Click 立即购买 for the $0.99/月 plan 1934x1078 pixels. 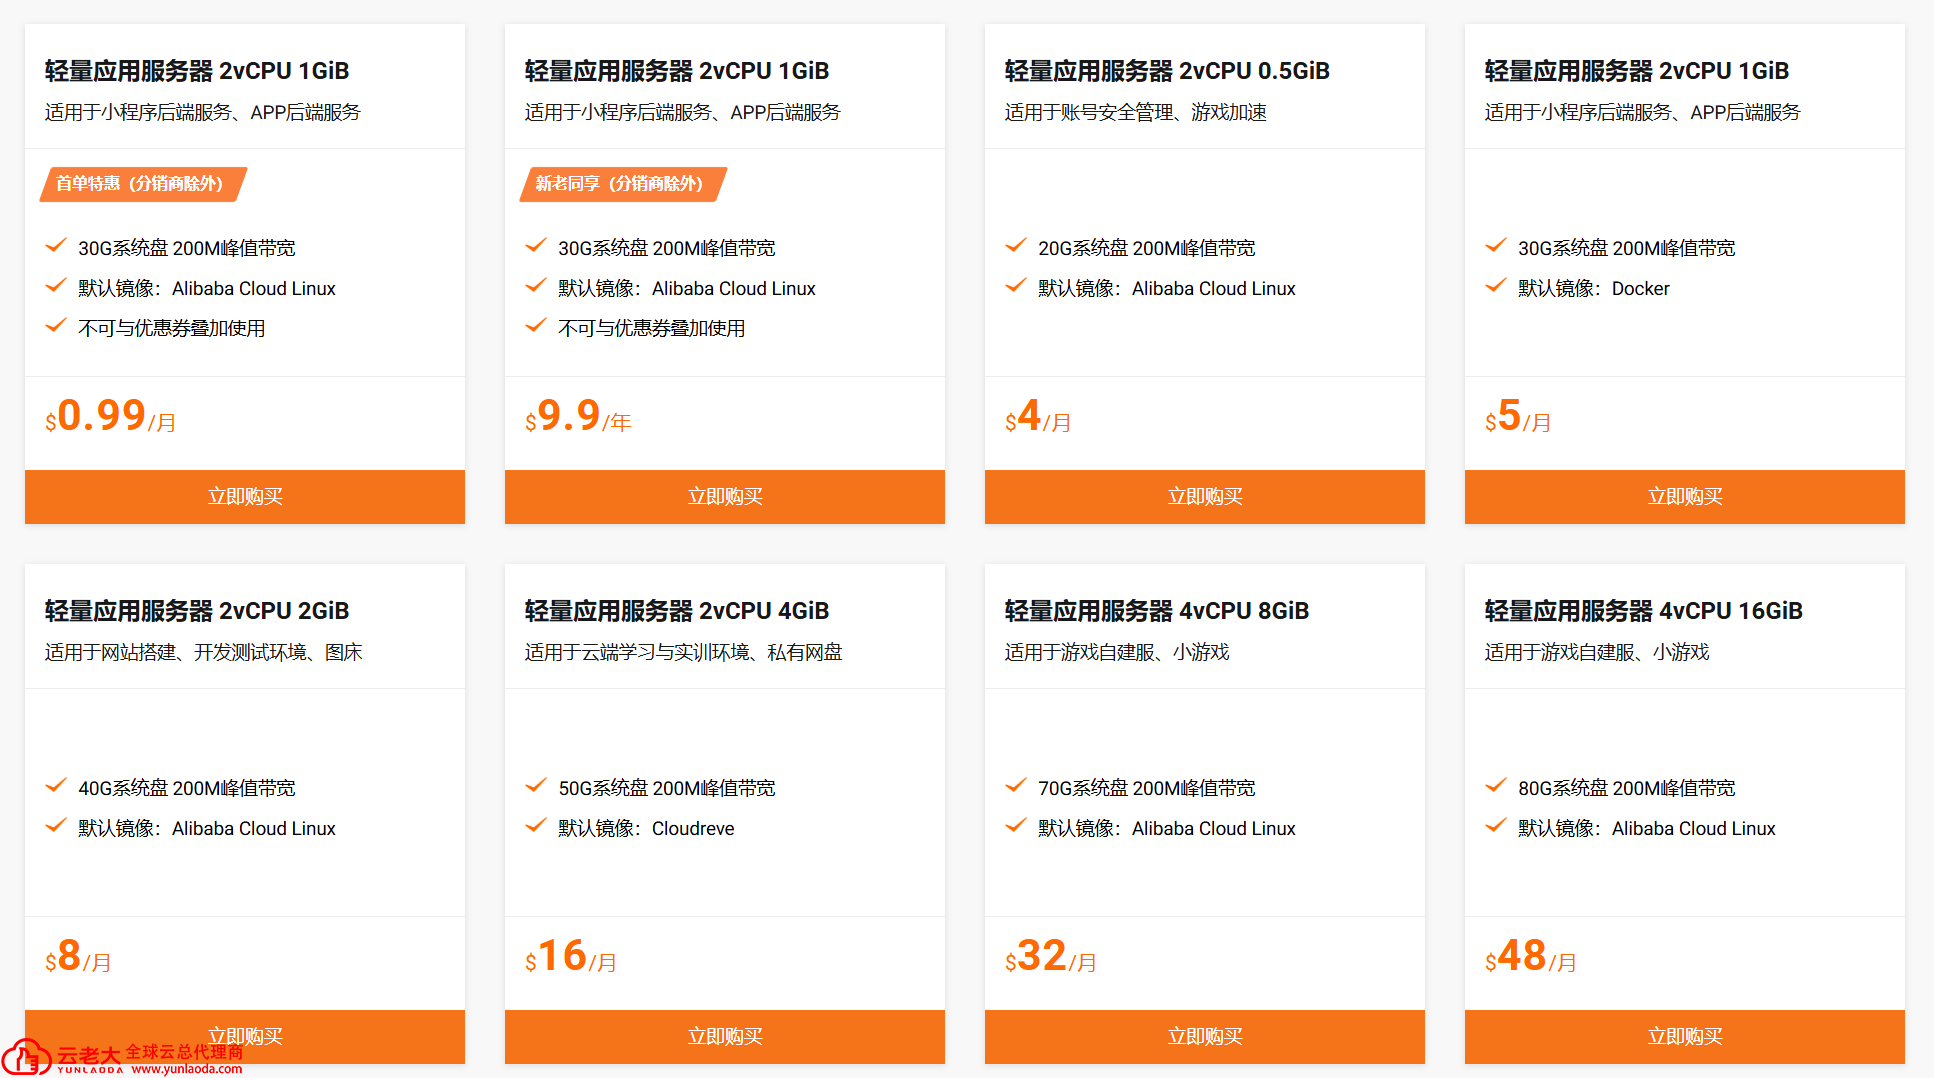point(244,497)
